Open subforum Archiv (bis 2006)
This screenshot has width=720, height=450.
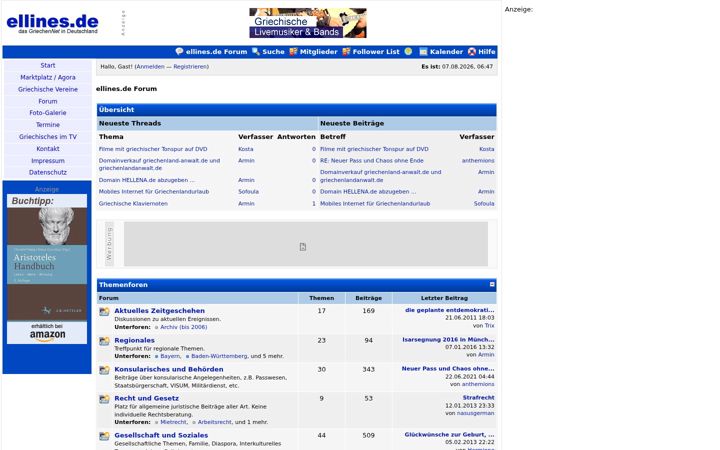[x=184, y=327]
